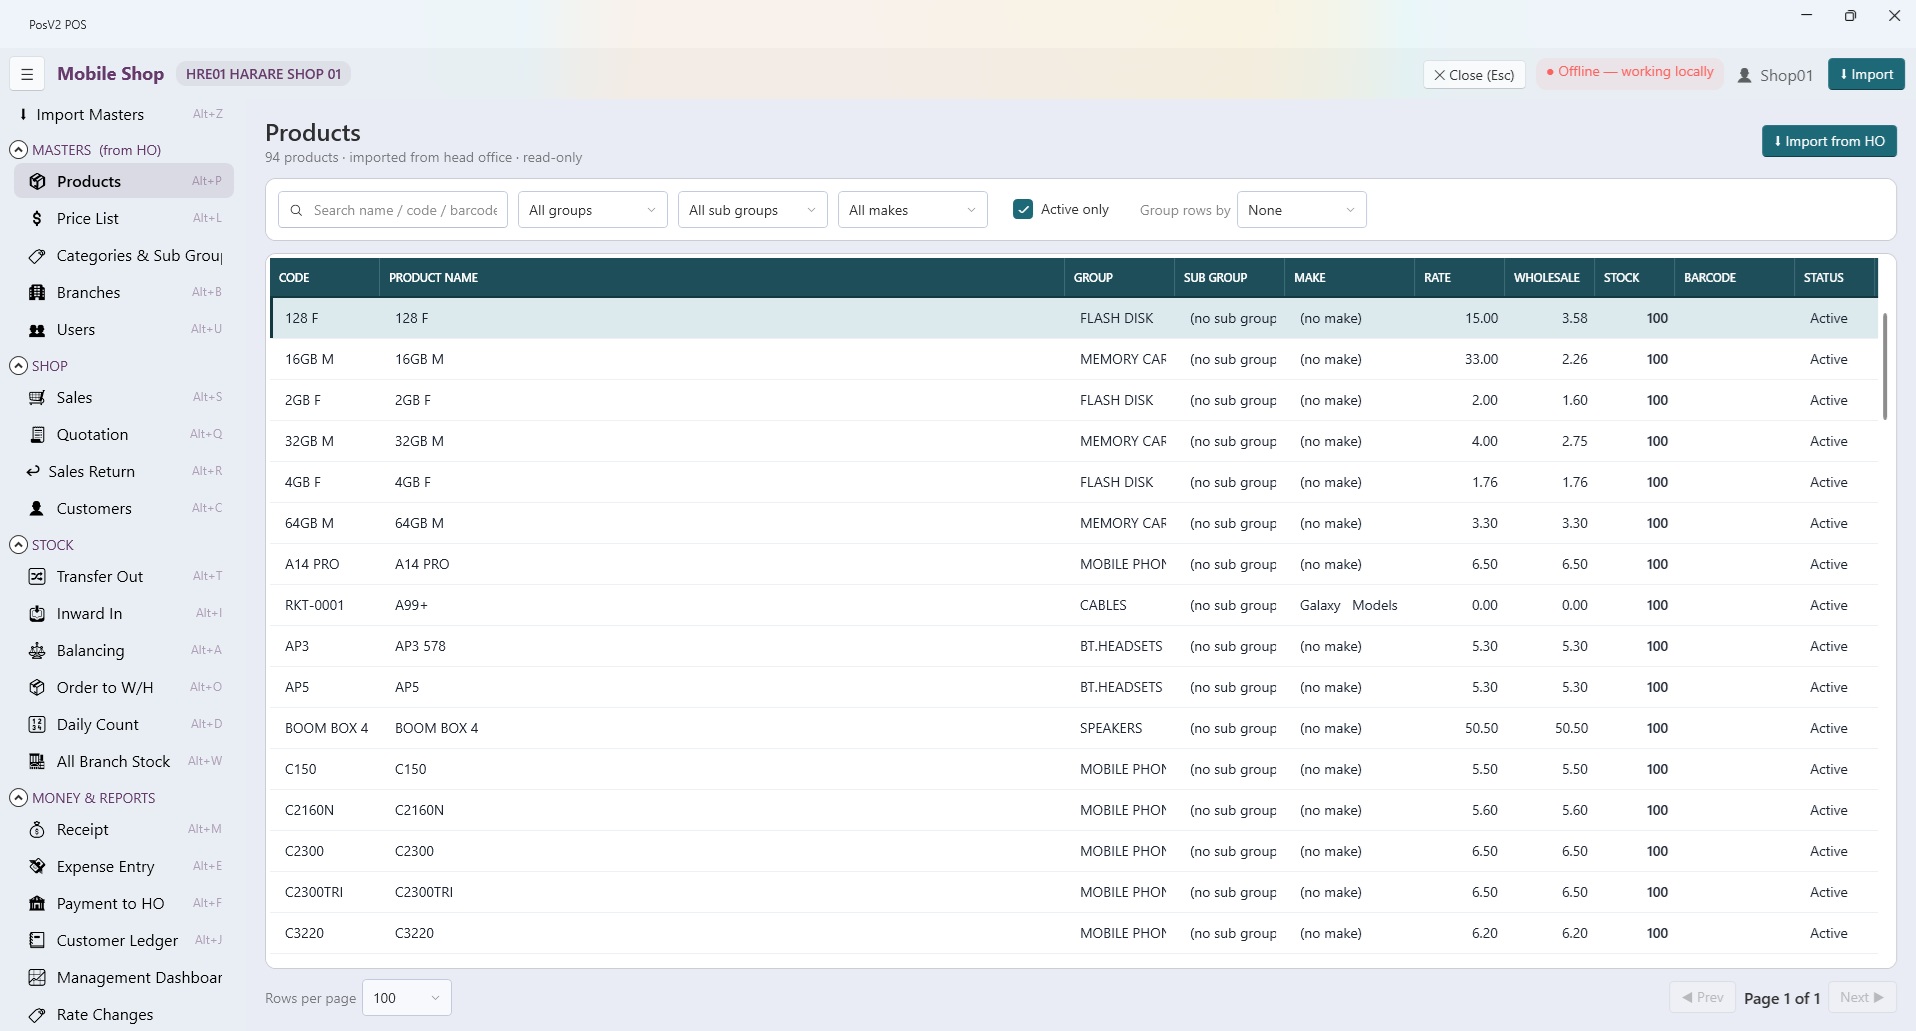
Task: Select the C2300TRI product row
Action: [x=1073, y=892]
